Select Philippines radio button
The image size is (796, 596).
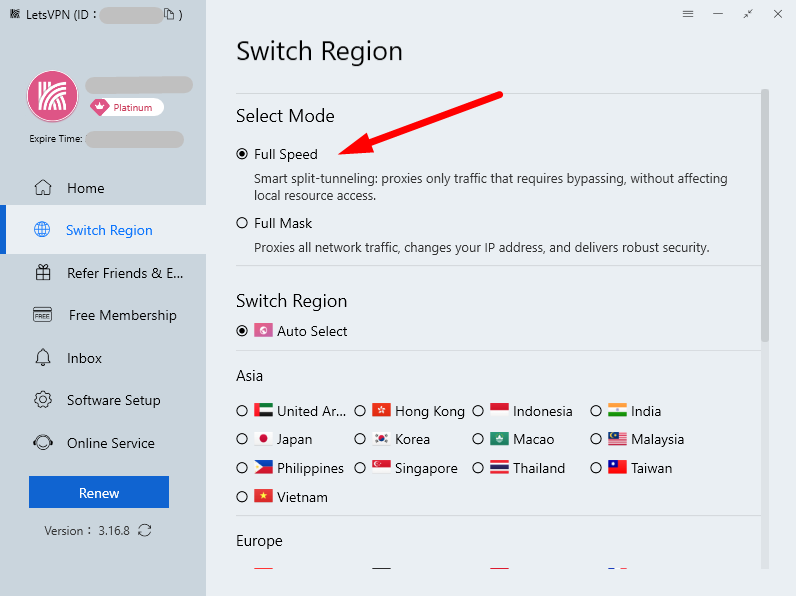pyautogui.click(x=242, y=468)
